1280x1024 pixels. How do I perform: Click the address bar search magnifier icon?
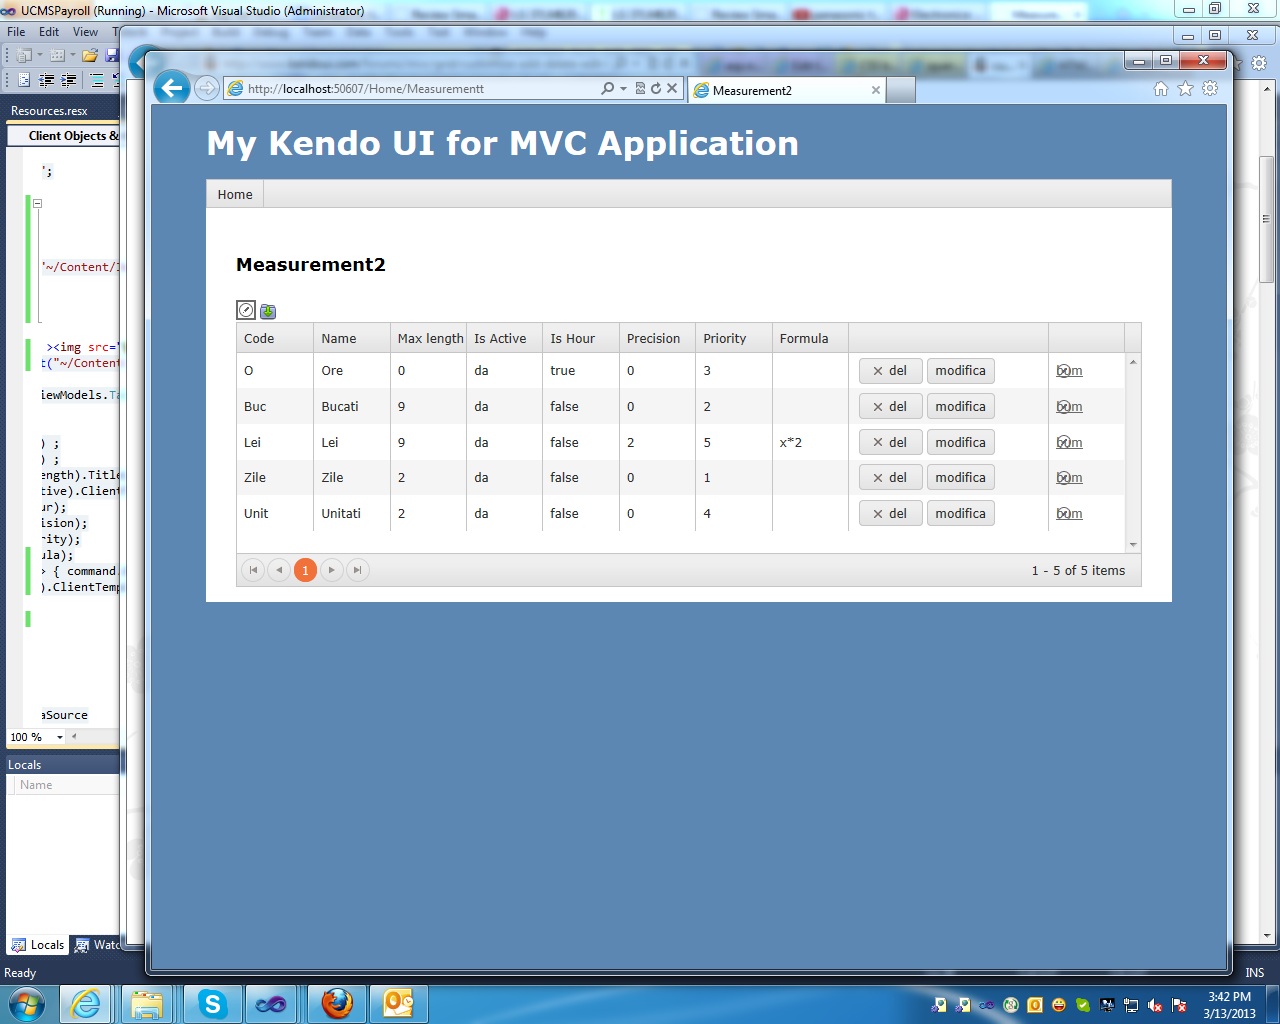607,89
